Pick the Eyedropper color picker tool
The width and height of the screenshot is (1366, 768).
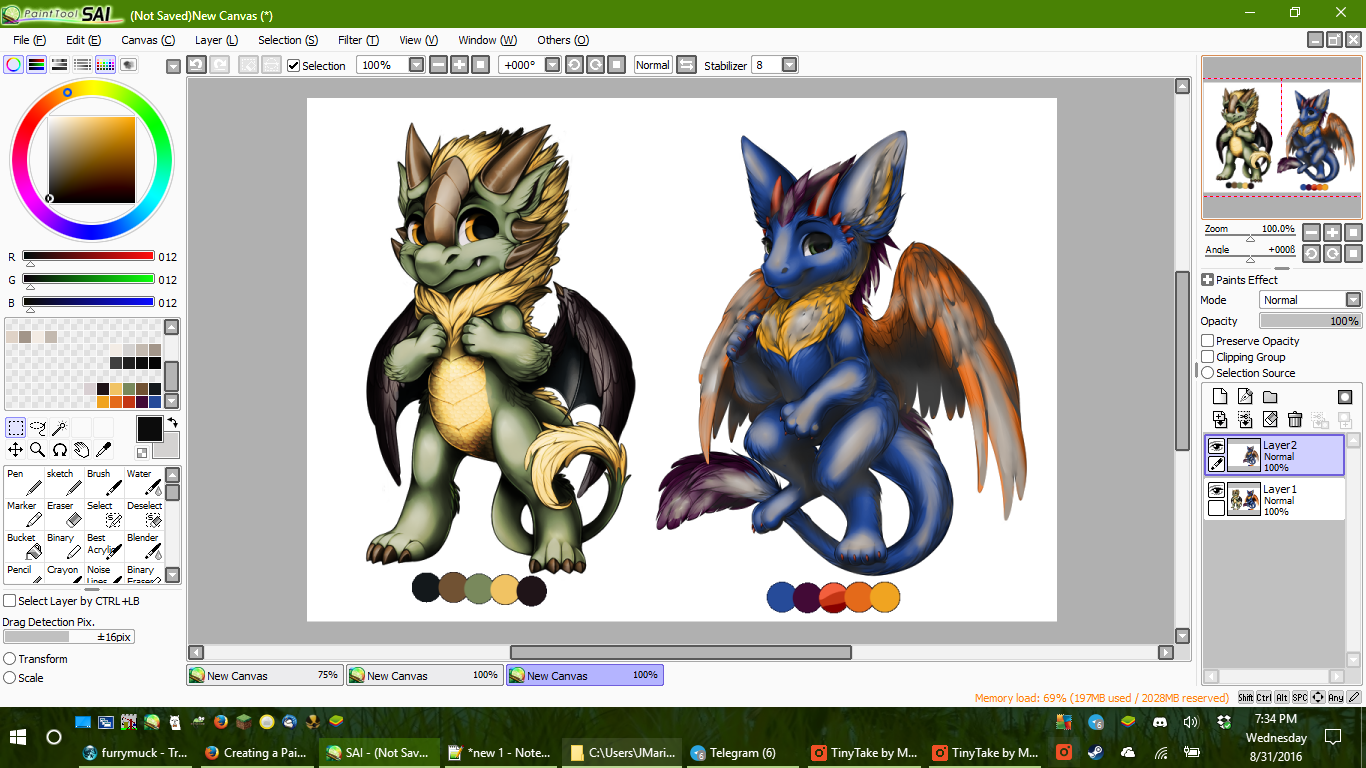(103, 450)
